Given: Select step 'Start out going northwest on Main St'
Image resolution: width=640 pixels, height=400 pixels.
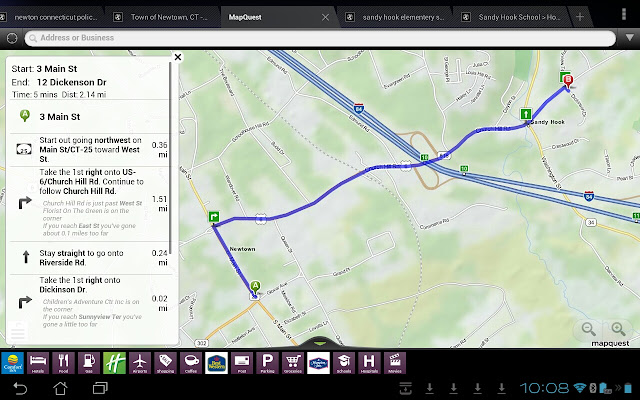Looking at the screenshot, I should [89, 150].
